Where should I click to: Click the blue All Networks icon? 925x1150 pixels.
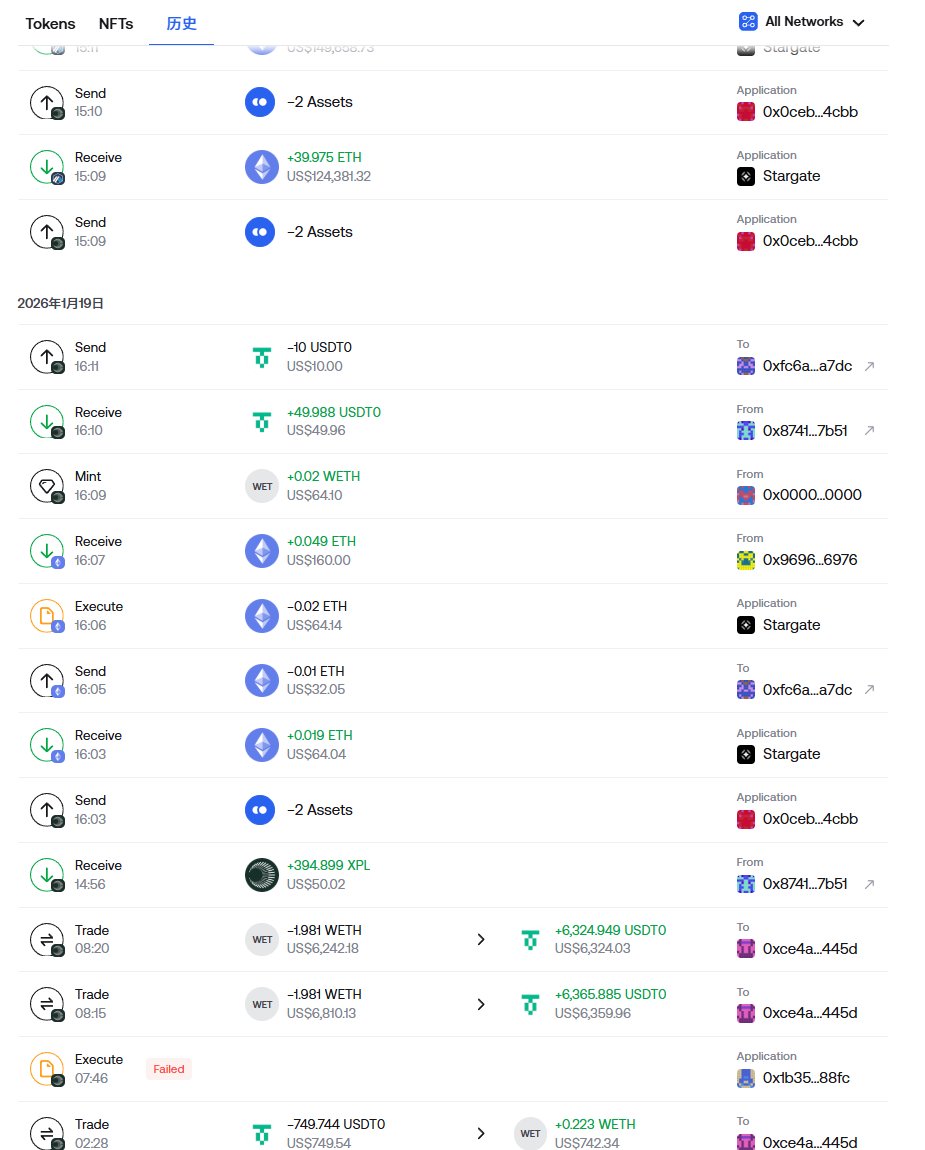click(748, 21)
